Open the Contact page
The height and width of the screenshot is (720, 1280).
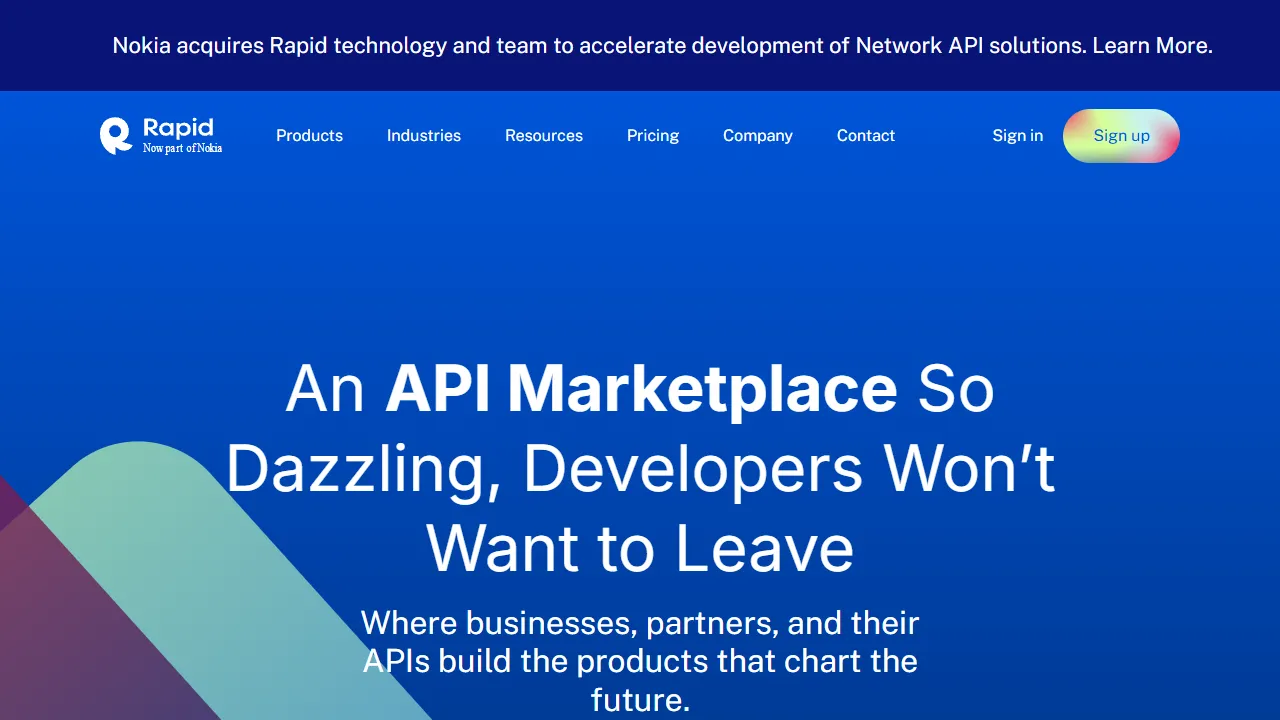(x=866, y=135)
